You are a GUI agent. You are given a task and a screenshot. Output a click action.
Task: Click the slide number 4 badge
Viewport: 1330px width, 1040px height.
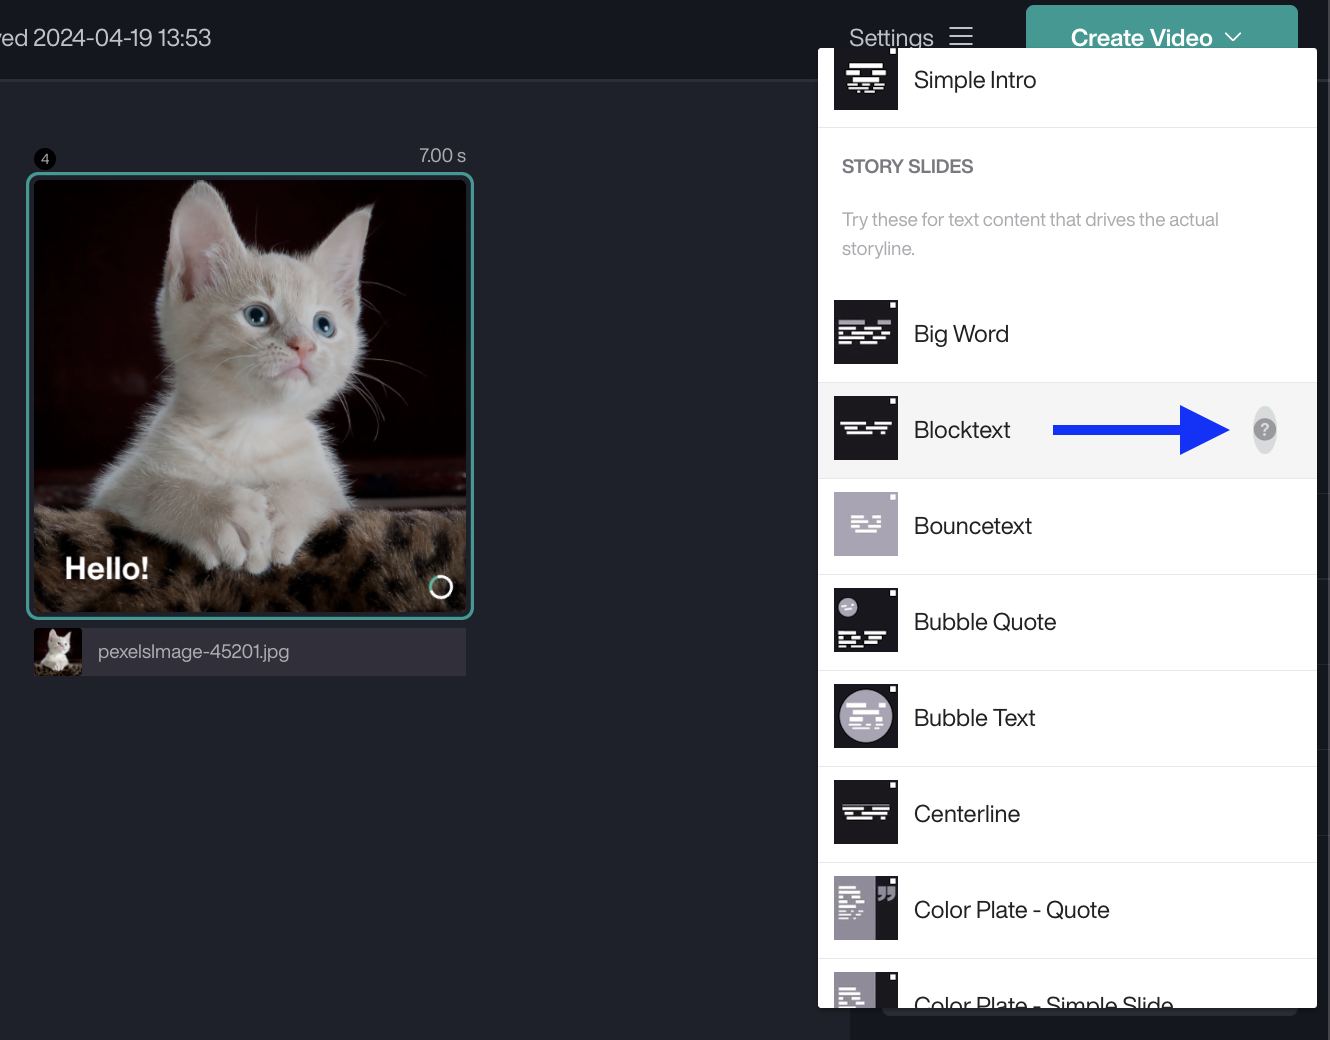[45, 158]
